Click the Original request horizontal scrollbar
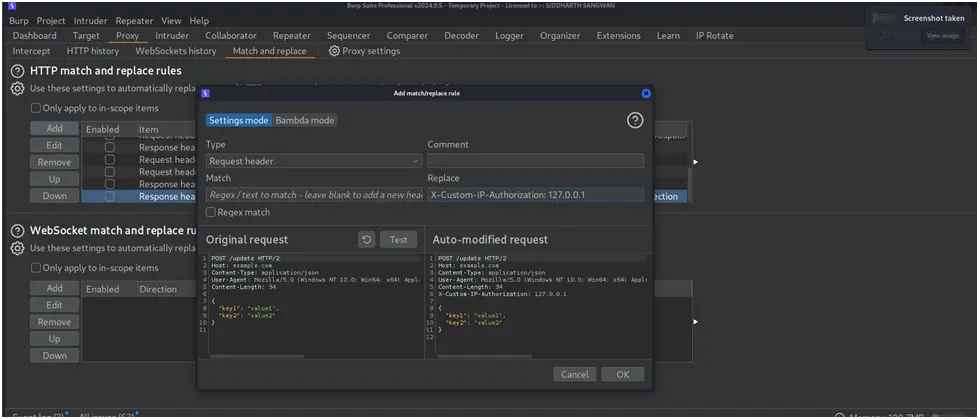This screenshot has width=979, height=419. pyautogui.click(x=257, y=357)
